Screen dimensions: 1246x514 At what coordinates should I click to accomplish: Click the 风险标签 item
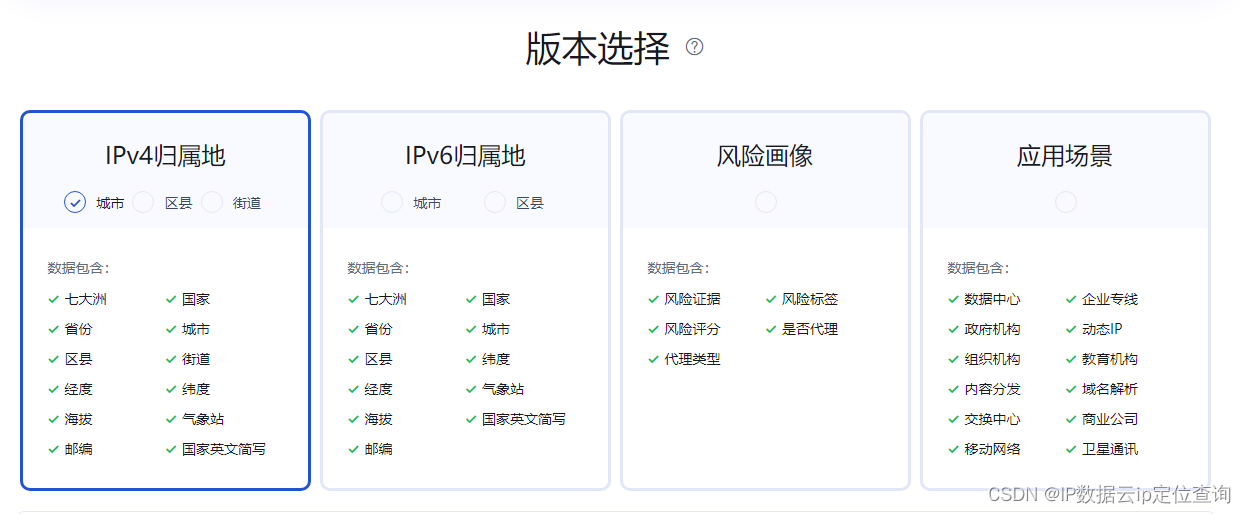click(x=810, y=299)
